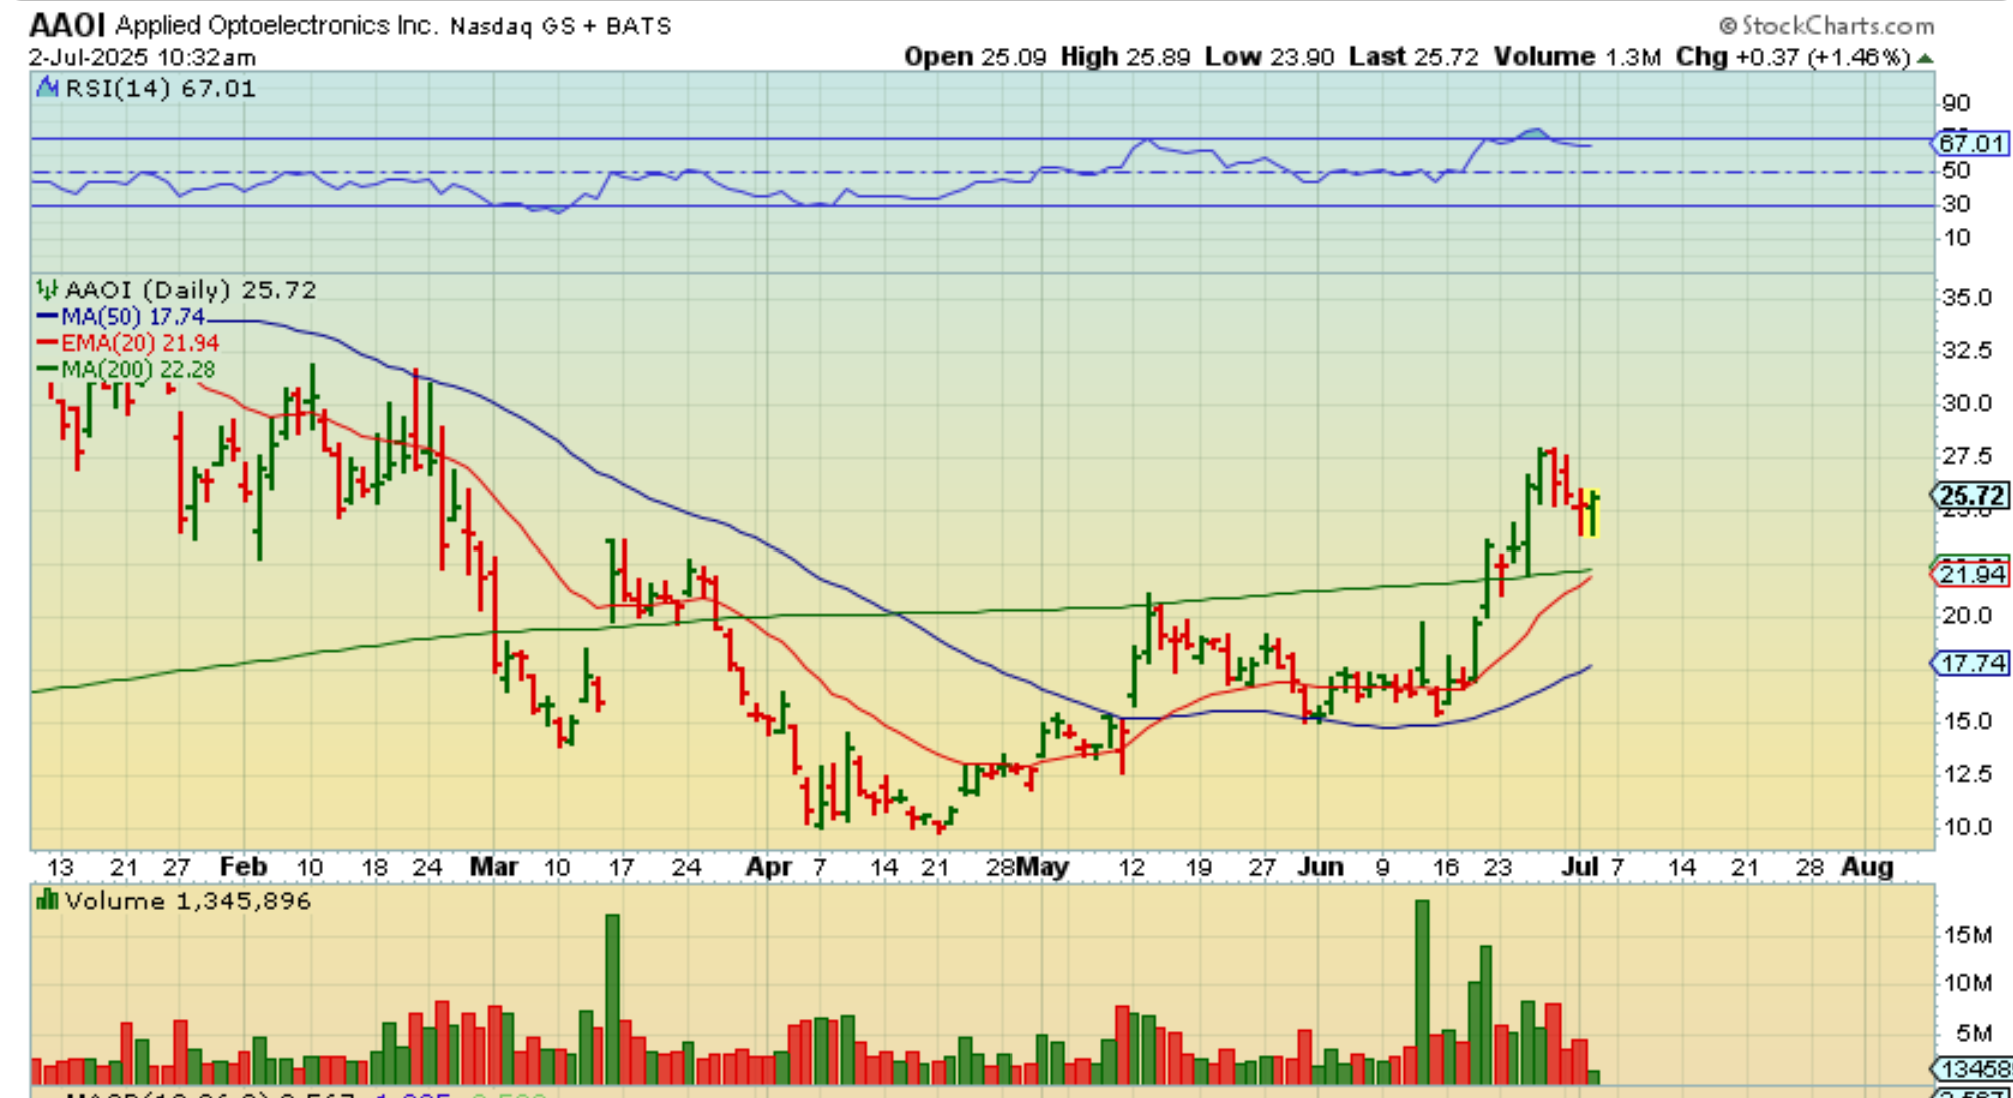Click the tall mid-March green volume spike
2013x1098 pixels.
(x=612, y=998)
